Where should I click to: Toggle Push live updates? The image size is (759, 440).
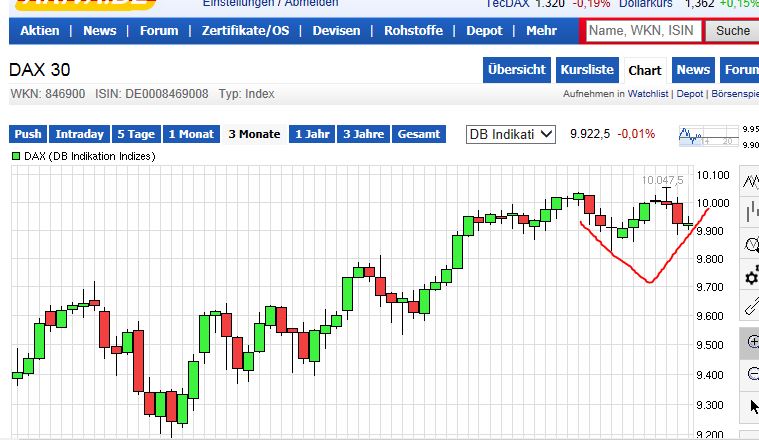[28, 134]
